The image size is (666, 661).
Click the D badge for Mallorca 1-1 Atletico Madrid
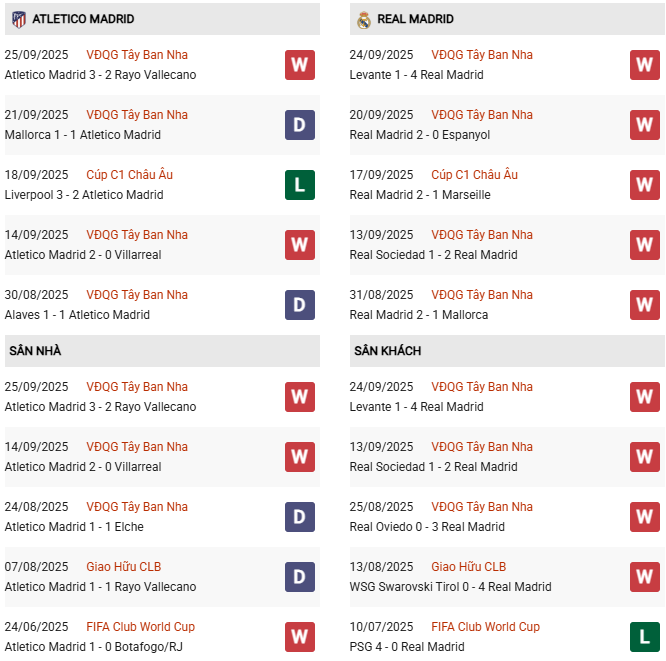coord(300,125)
